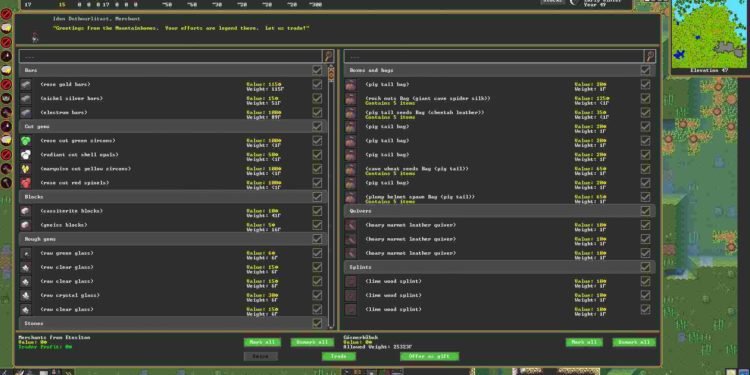Toggle the gneiss blocks checkbox

317,225
